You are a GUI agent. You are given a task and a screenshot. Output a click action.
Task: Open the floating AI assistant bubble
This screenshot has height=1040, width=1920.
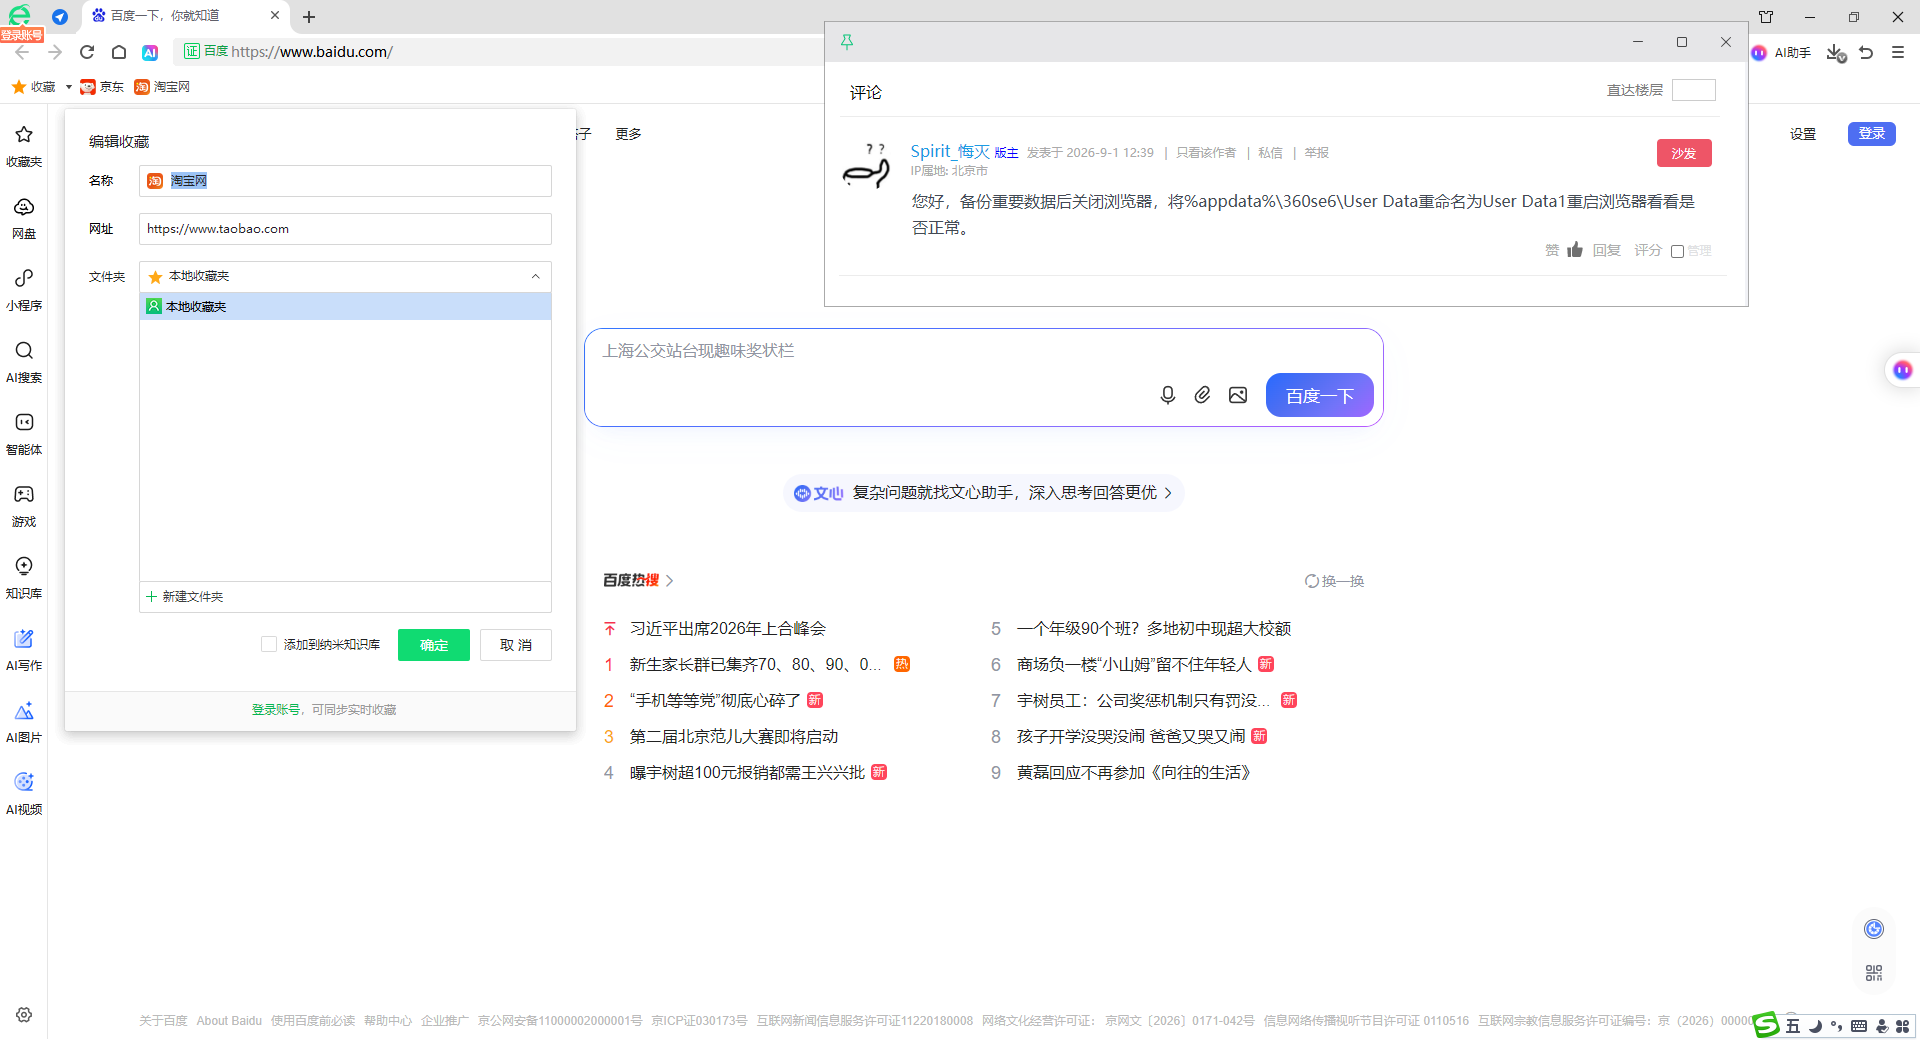[x=1902, y=370]
